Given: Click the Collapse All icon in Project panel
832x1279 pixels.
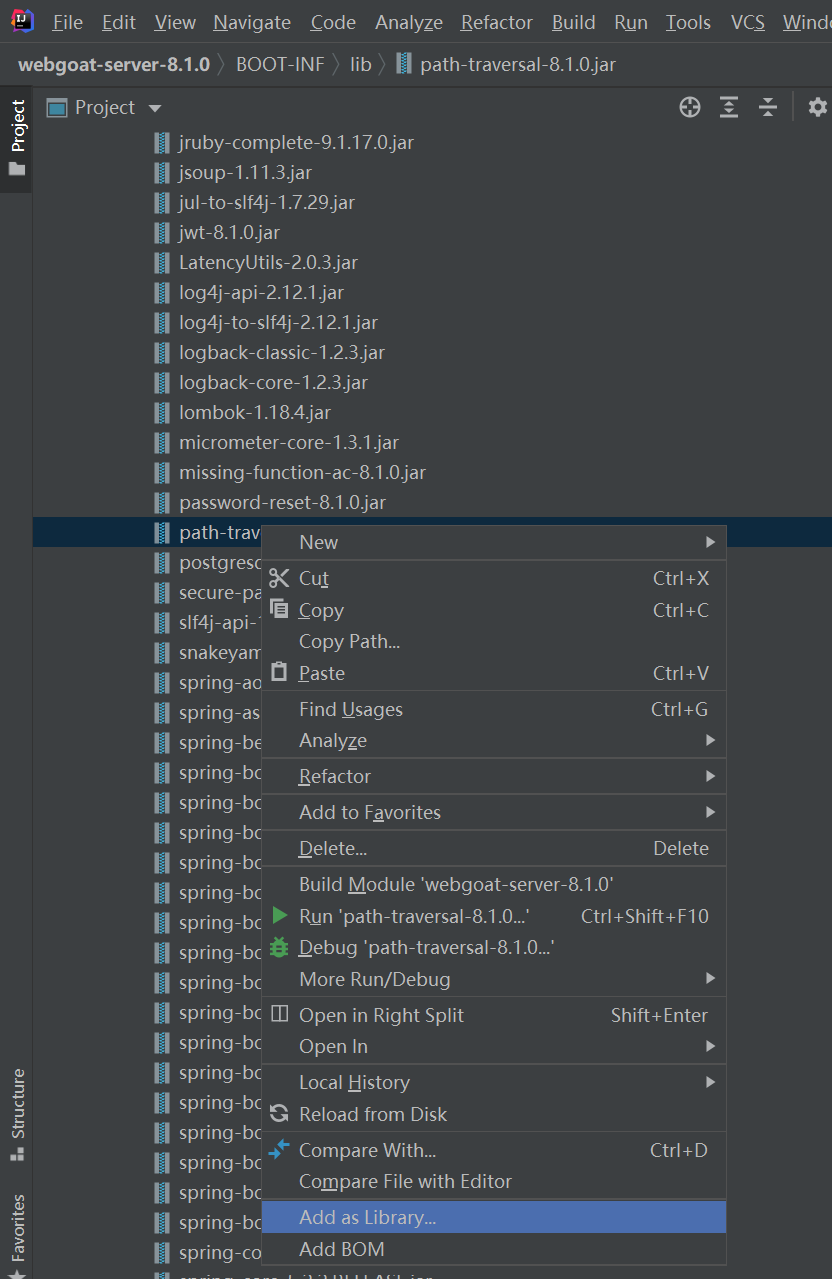Looking at the screenshot, I should 768,107.
